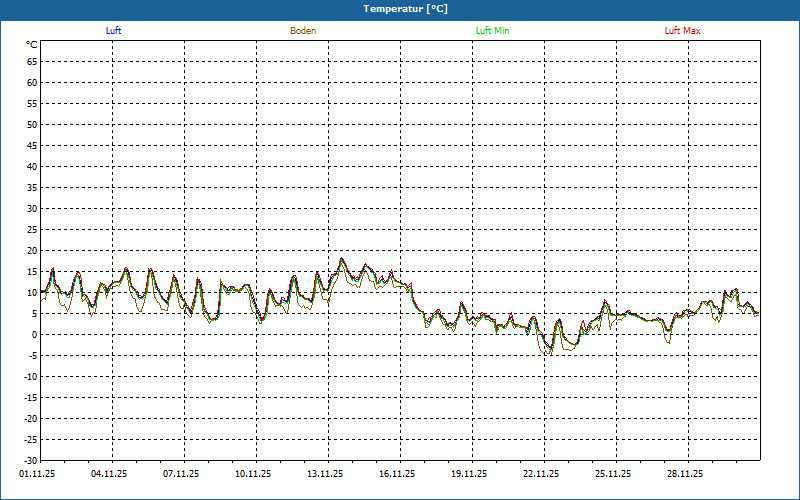Pick the 28.11.25 date label
The width and height of the screenshot is (800, 500).
click(x=686, y=475)
